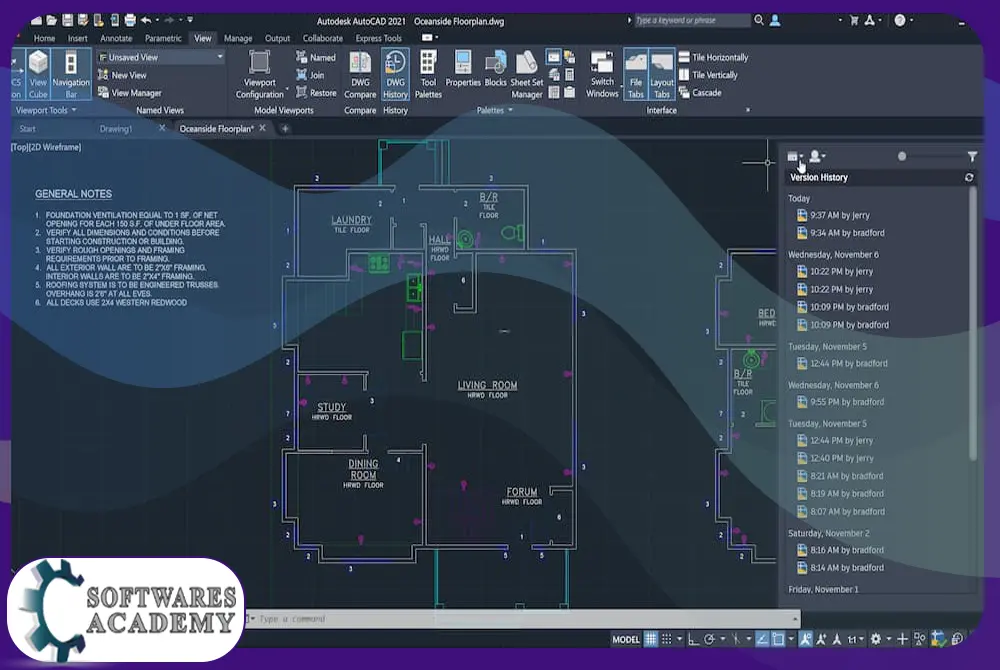Screen dimensions: 1000x670
Task: Open date filter dropdown in Version History
Action: (795, 156)
